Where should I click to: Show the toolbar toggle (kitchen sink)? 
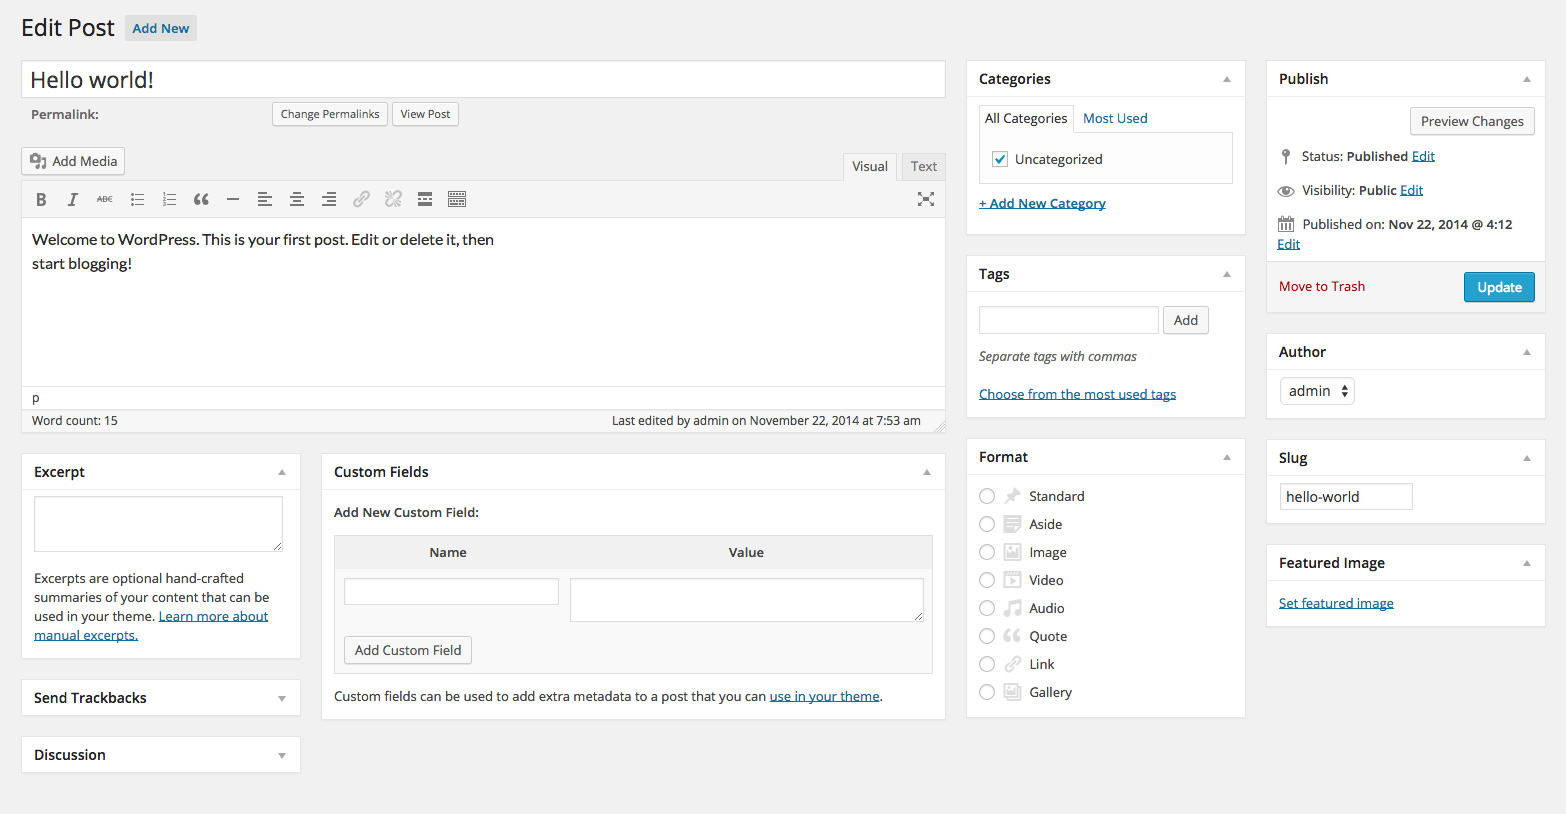457,199
